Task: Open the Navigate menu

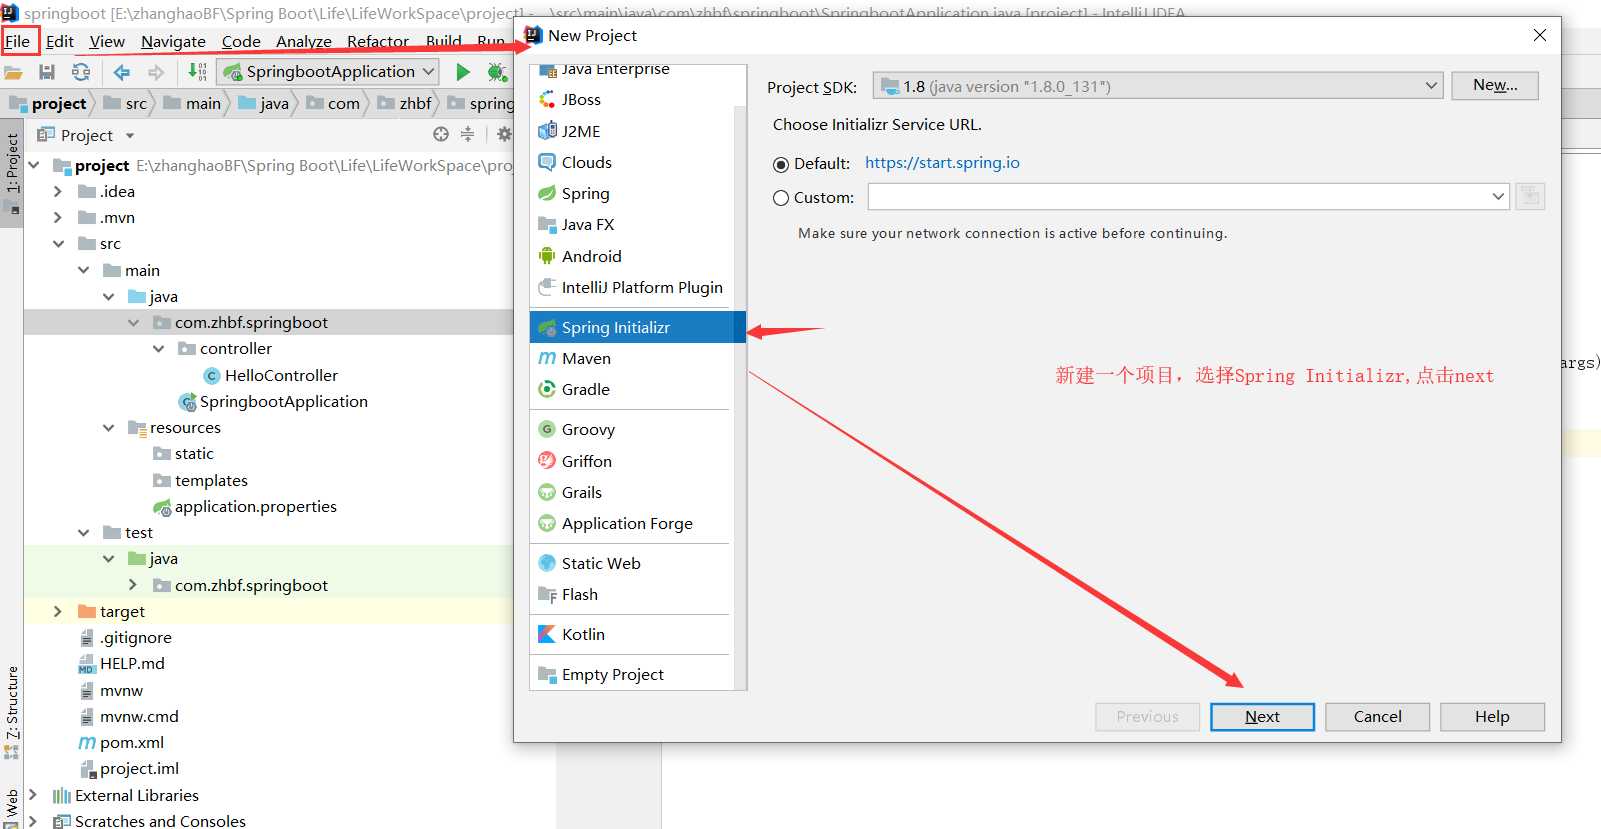Action: click(173, 41)
